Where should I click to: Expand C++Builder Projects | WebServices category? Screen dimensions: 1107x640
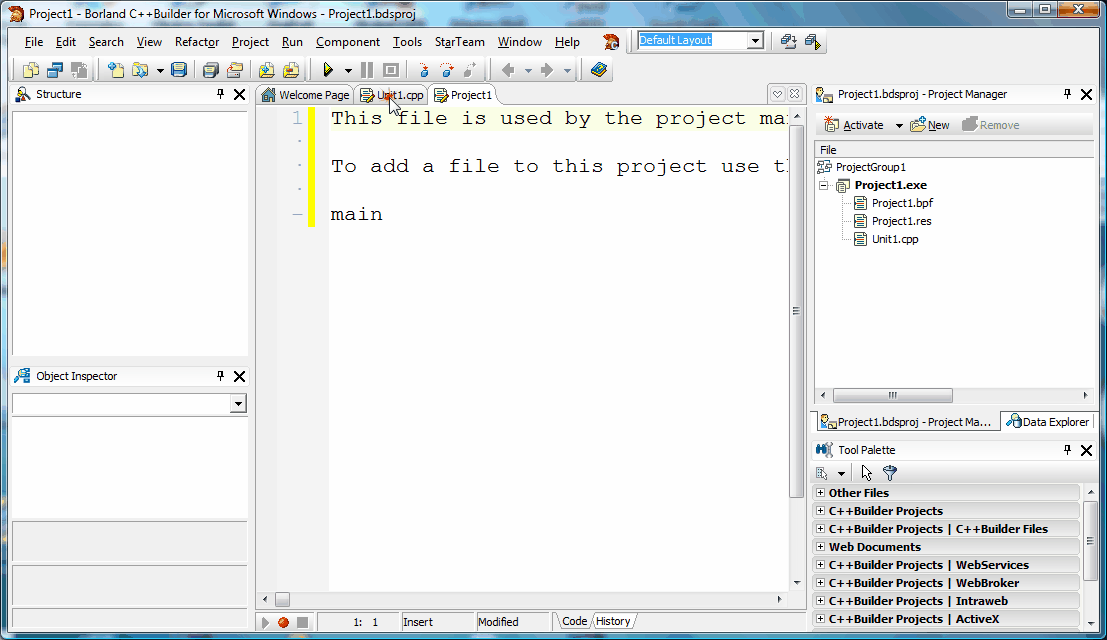coord(820,564)
